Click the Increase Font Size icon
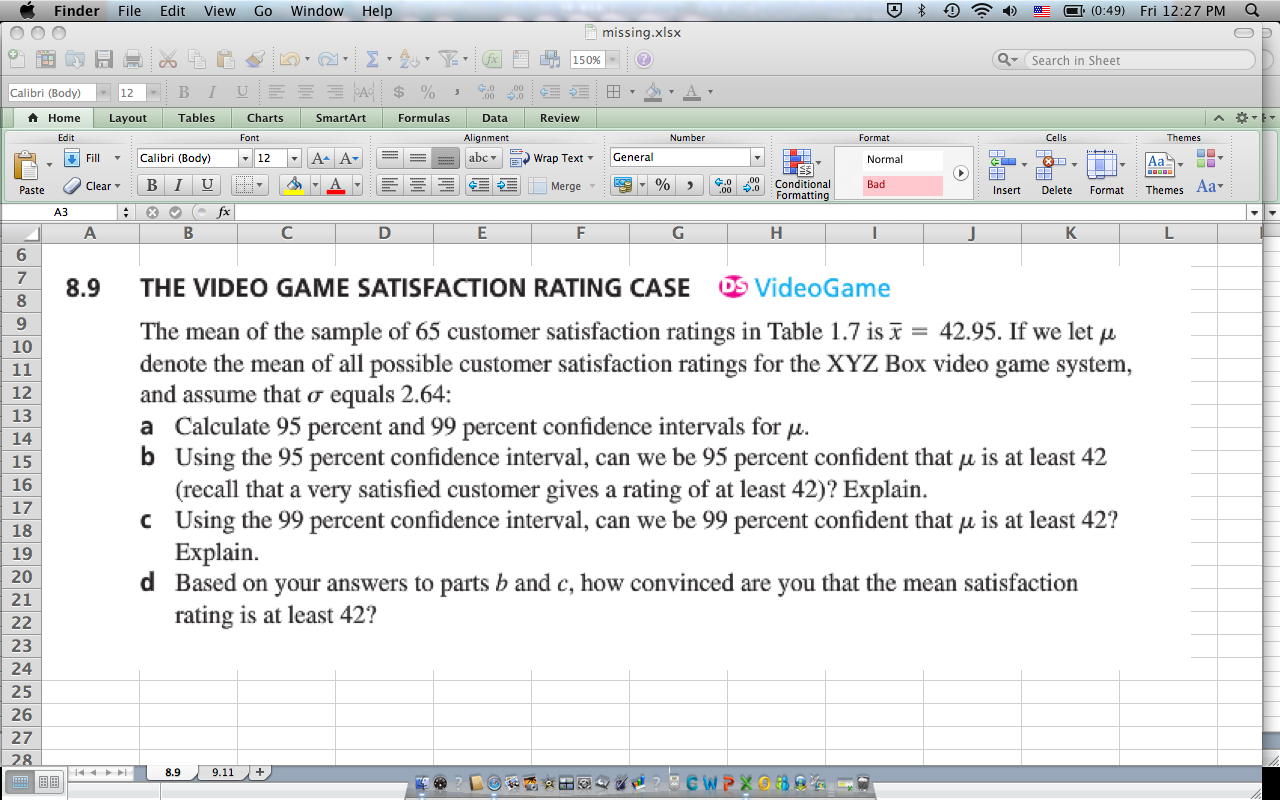1280x800 pixels. (x=320, y=158)
